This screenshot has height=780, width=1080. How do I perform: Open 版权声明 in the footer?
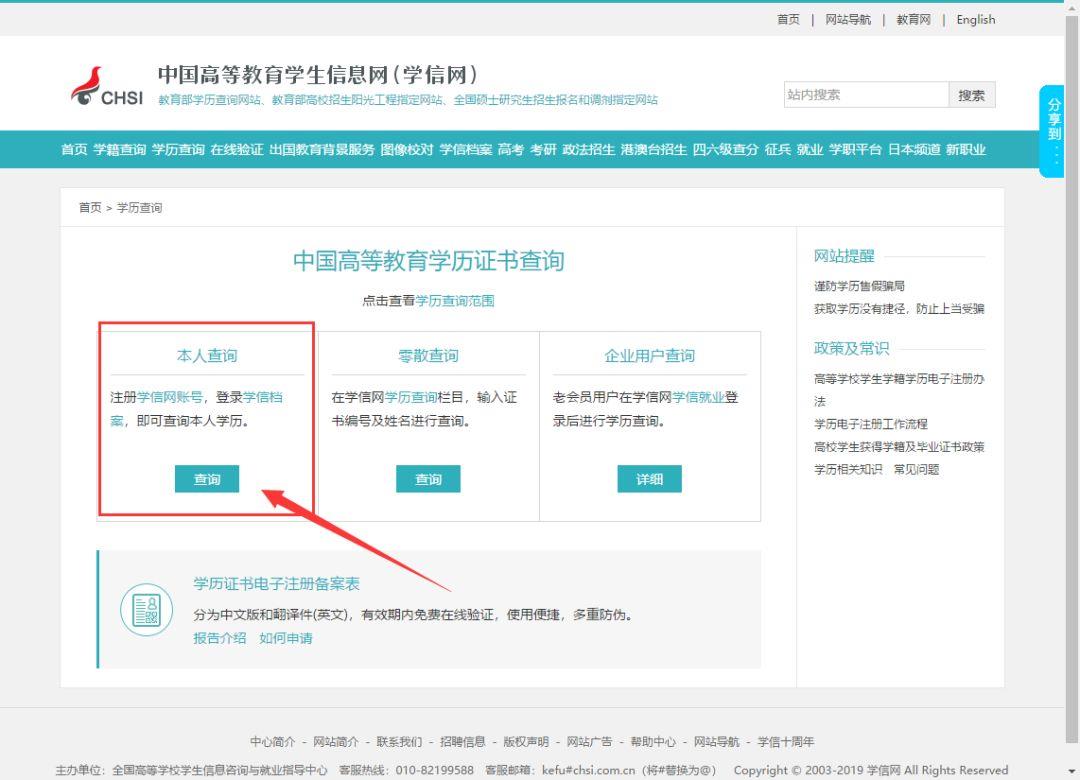point(526,741)
